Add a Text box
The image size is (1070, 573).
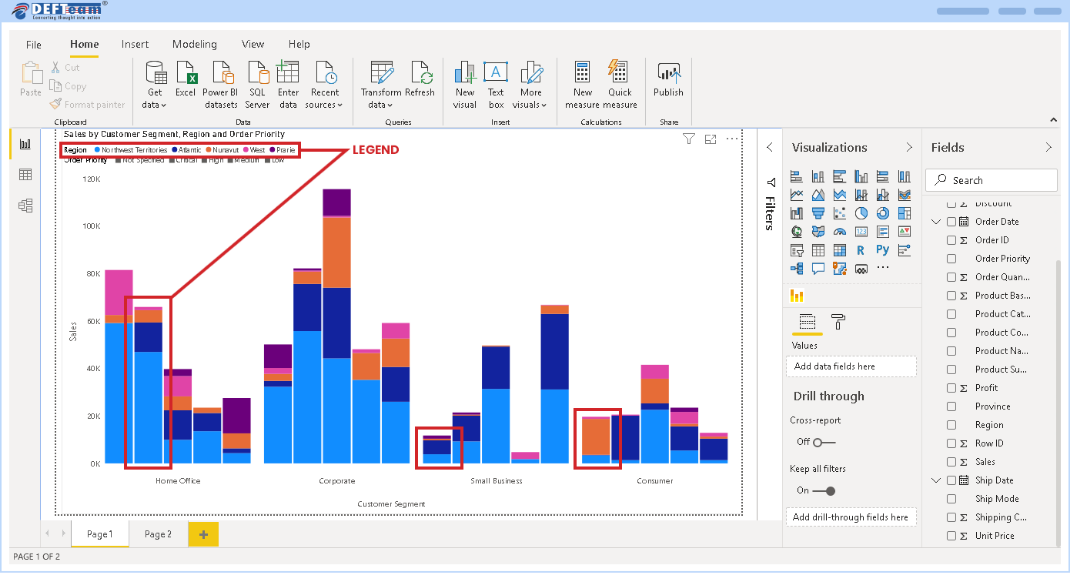click(x=496, y=74)
